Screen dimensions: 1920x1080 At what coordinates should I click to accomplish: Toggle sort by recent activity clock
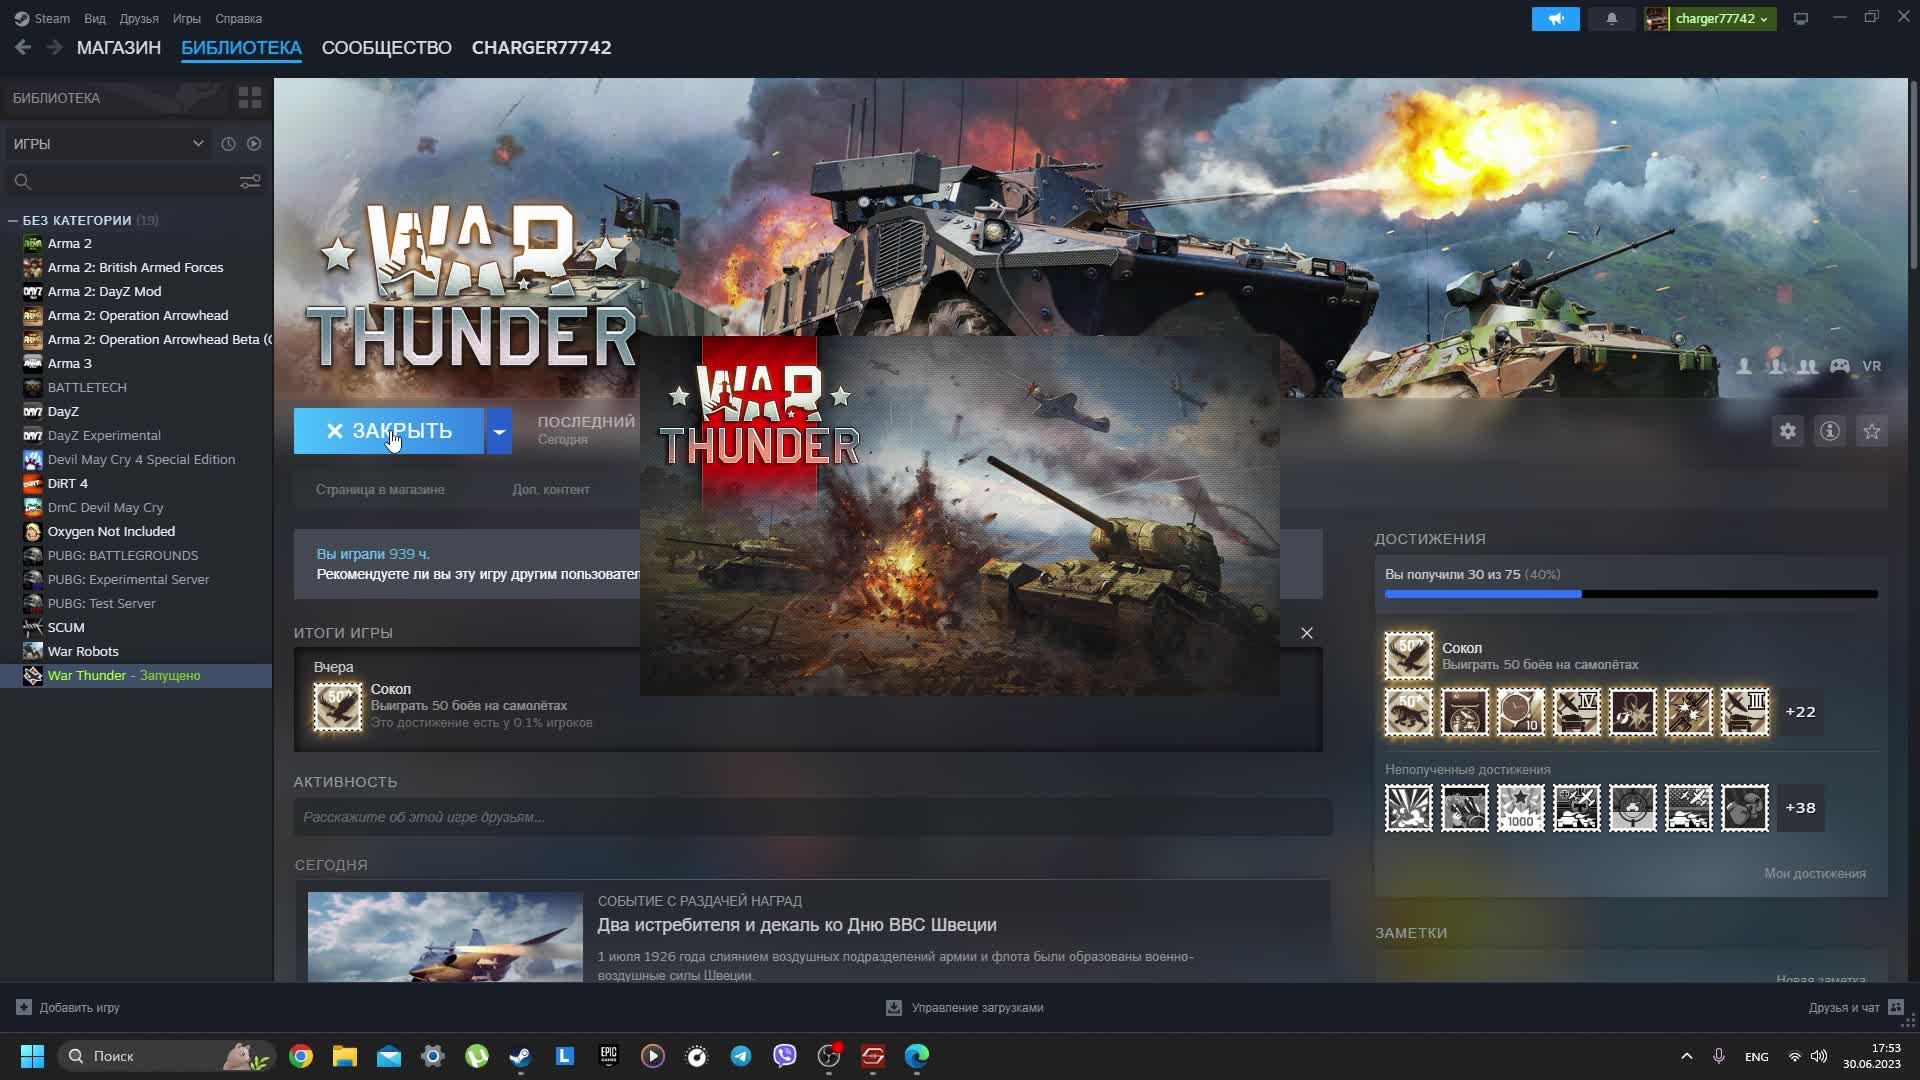pyautogui.click(x=228, y=144)
